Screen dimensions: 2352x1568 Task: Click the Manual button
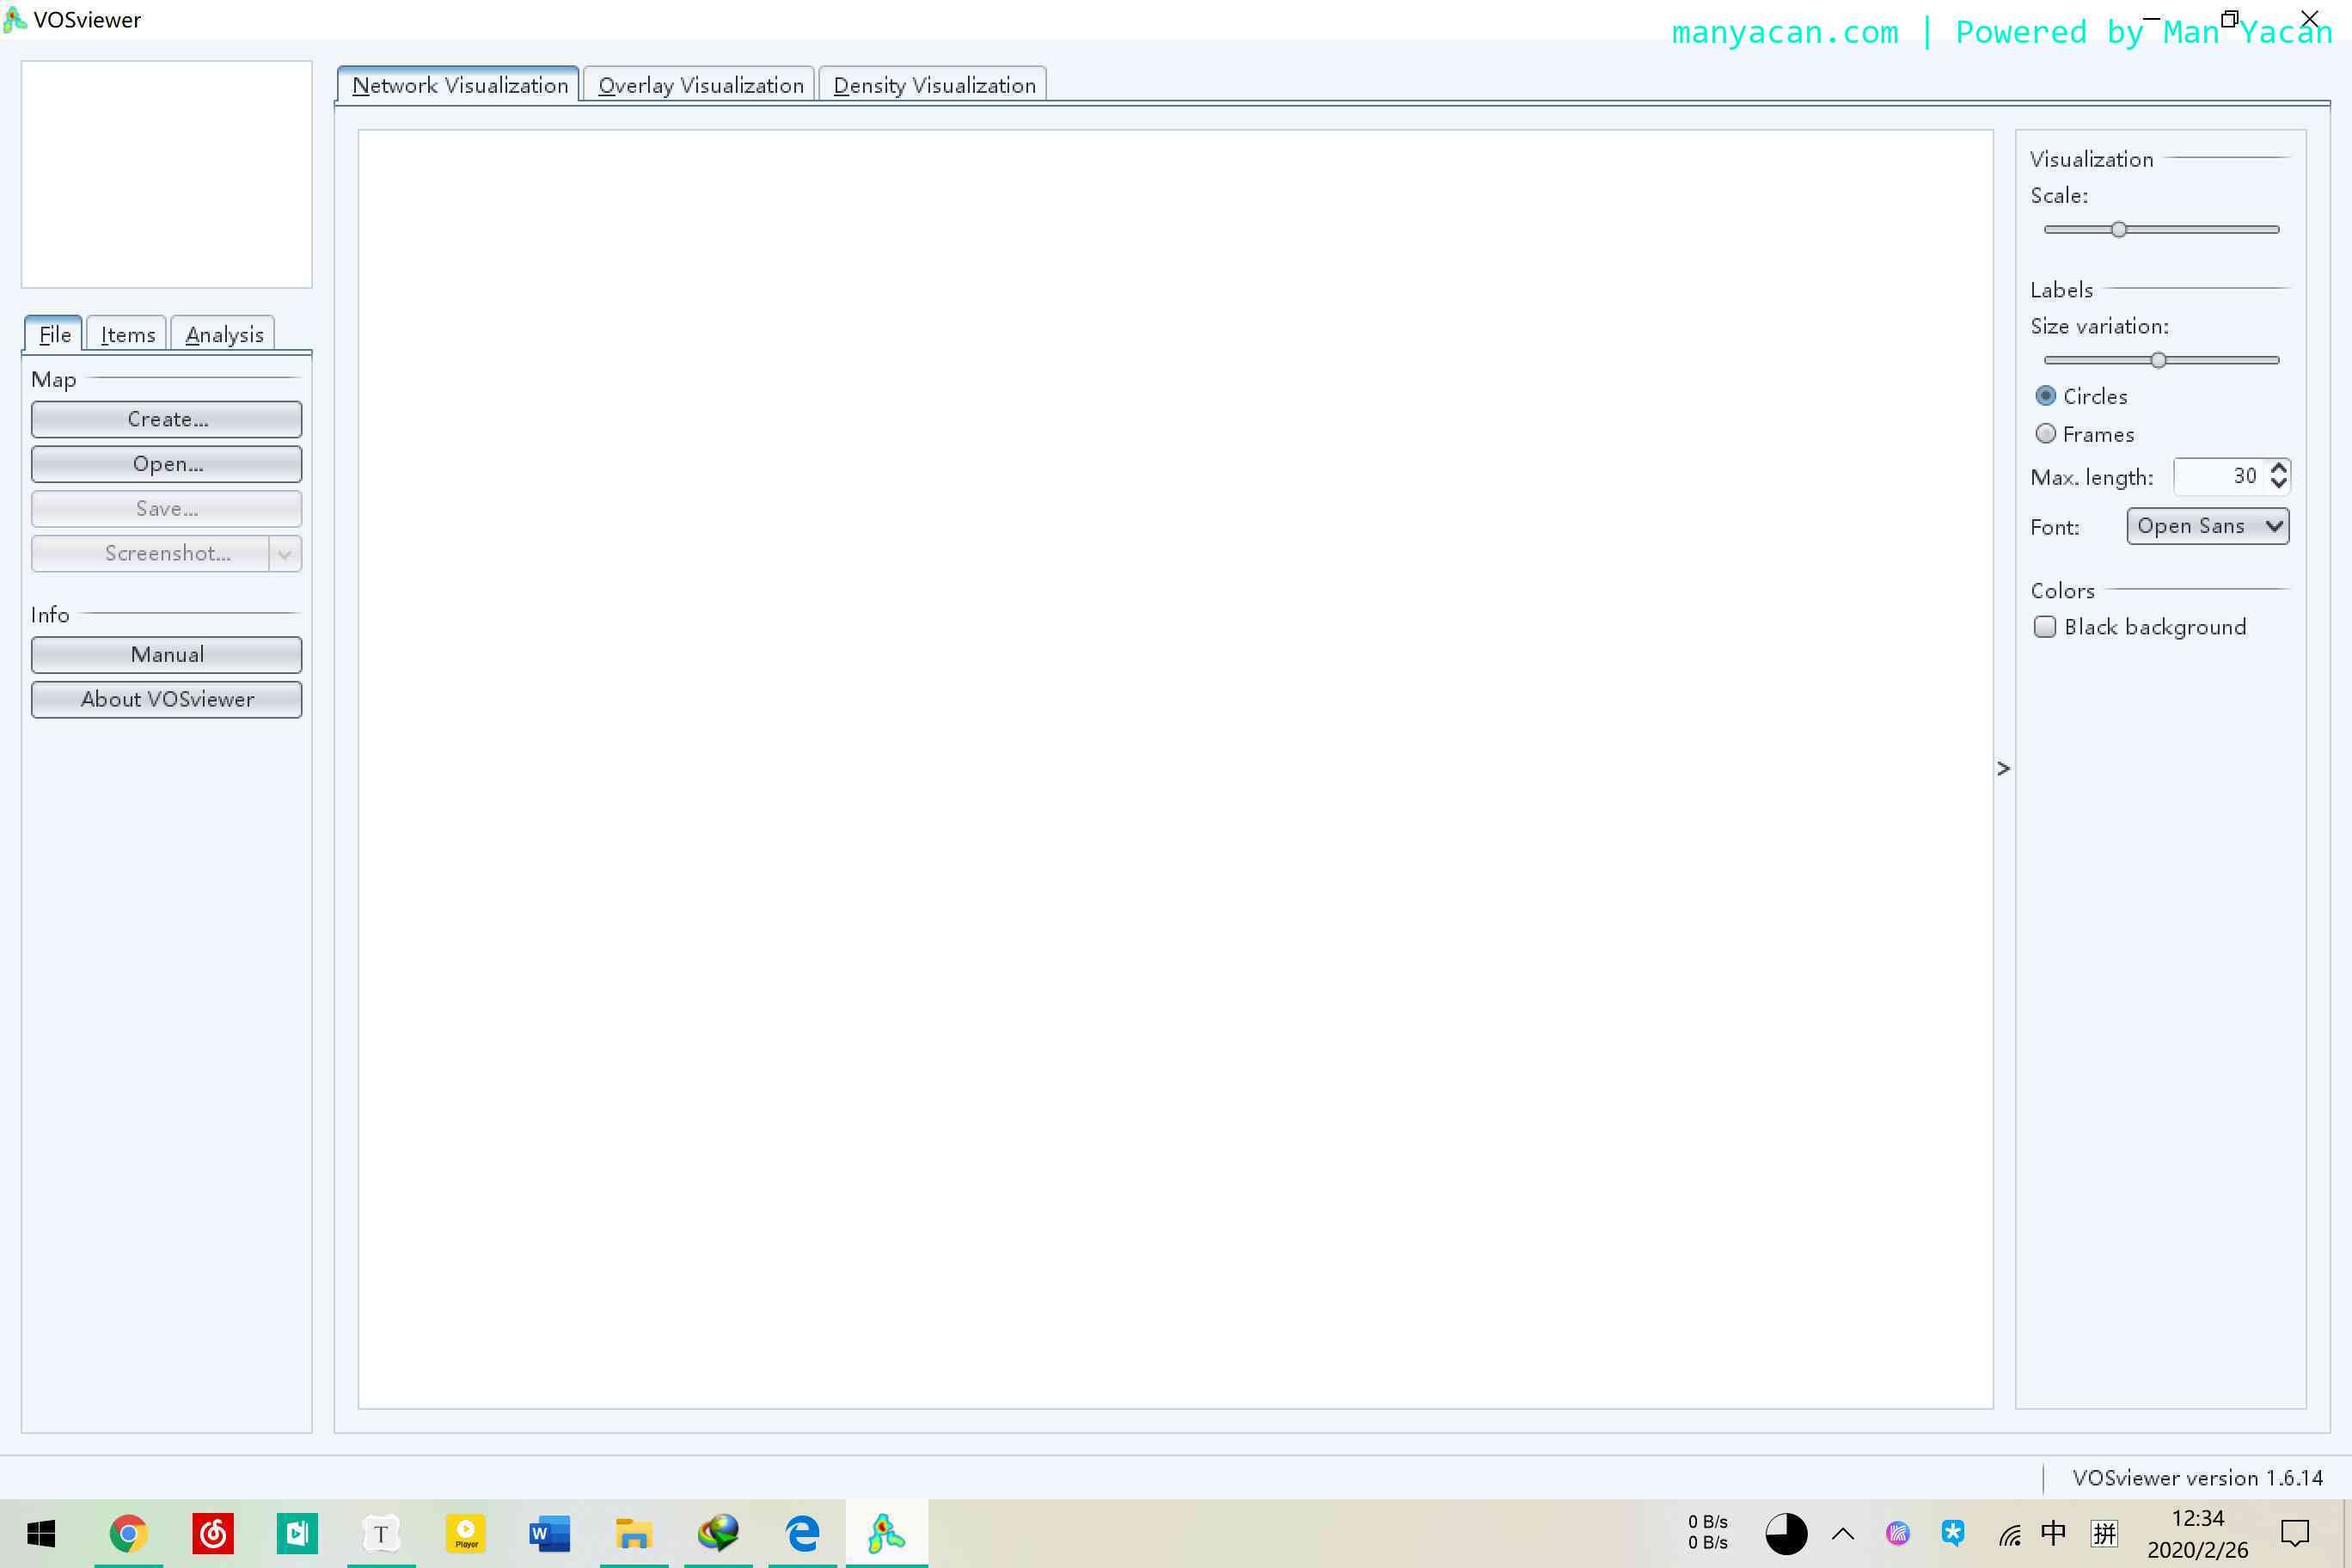pyautogui.click(x=167, y=655)
